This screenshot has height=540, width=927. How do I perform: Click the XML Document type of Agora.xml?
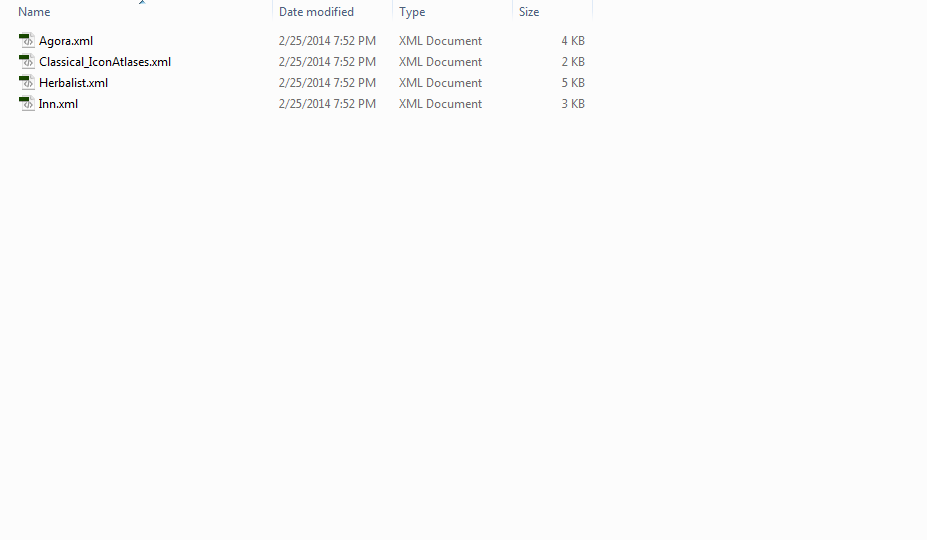click(440, 41)
